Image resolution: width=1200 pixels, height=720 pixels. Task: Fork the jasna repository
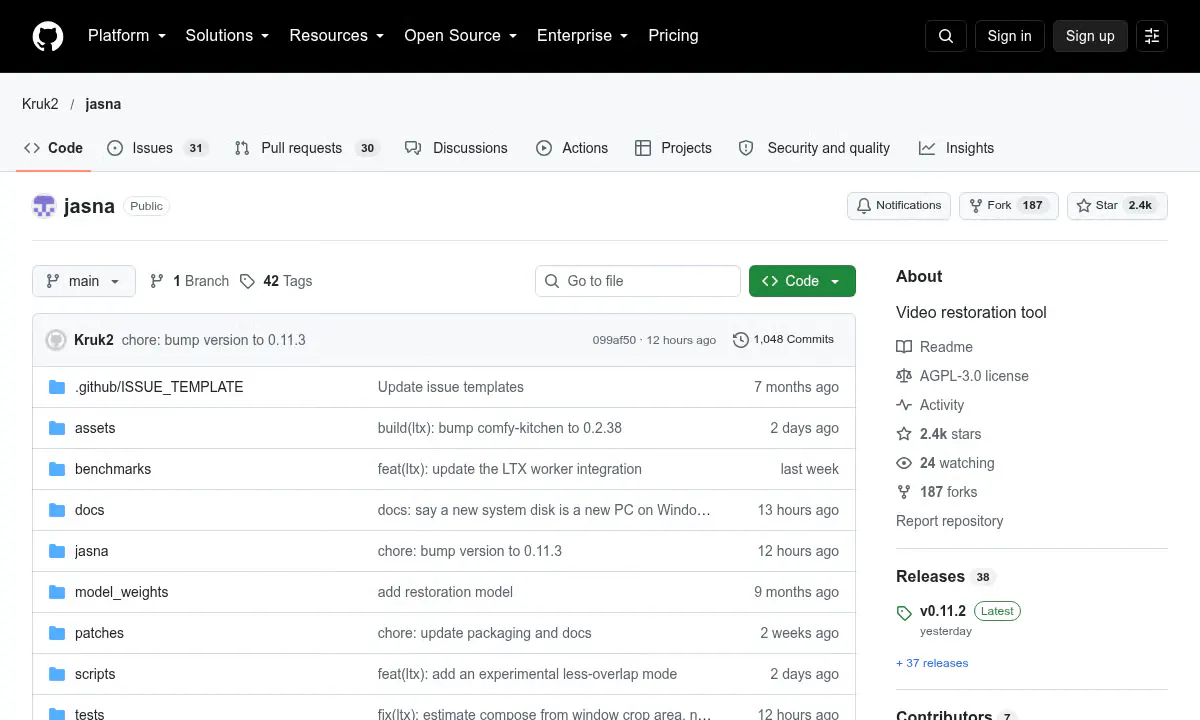1008,206
